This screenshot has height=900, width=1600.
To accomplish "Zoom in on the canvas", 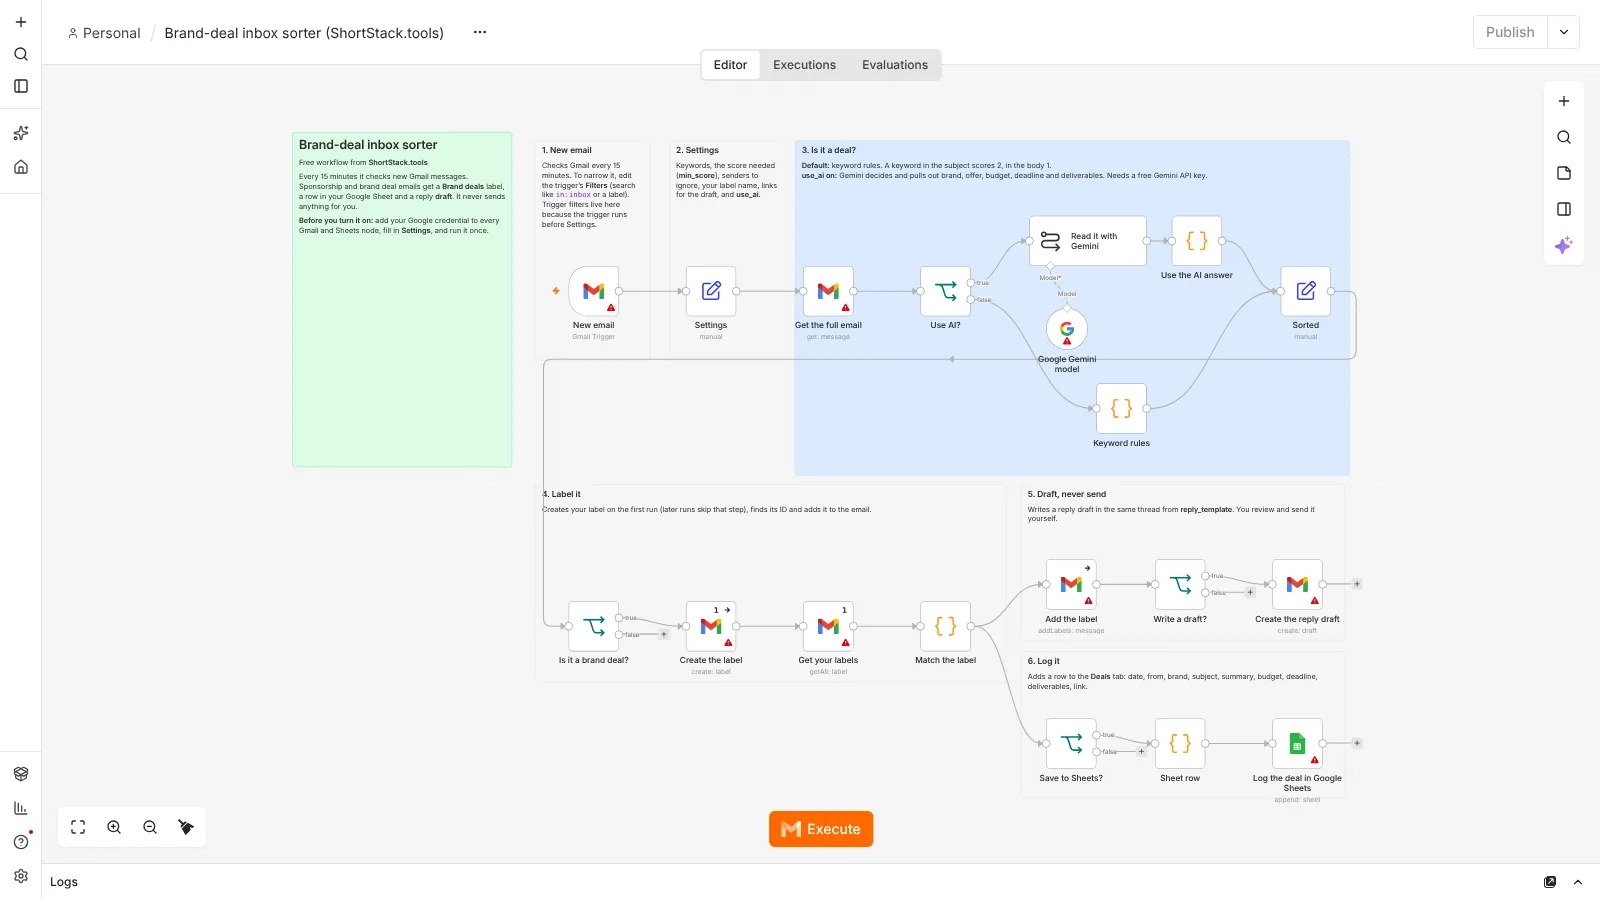I will [x=114, y=827].
